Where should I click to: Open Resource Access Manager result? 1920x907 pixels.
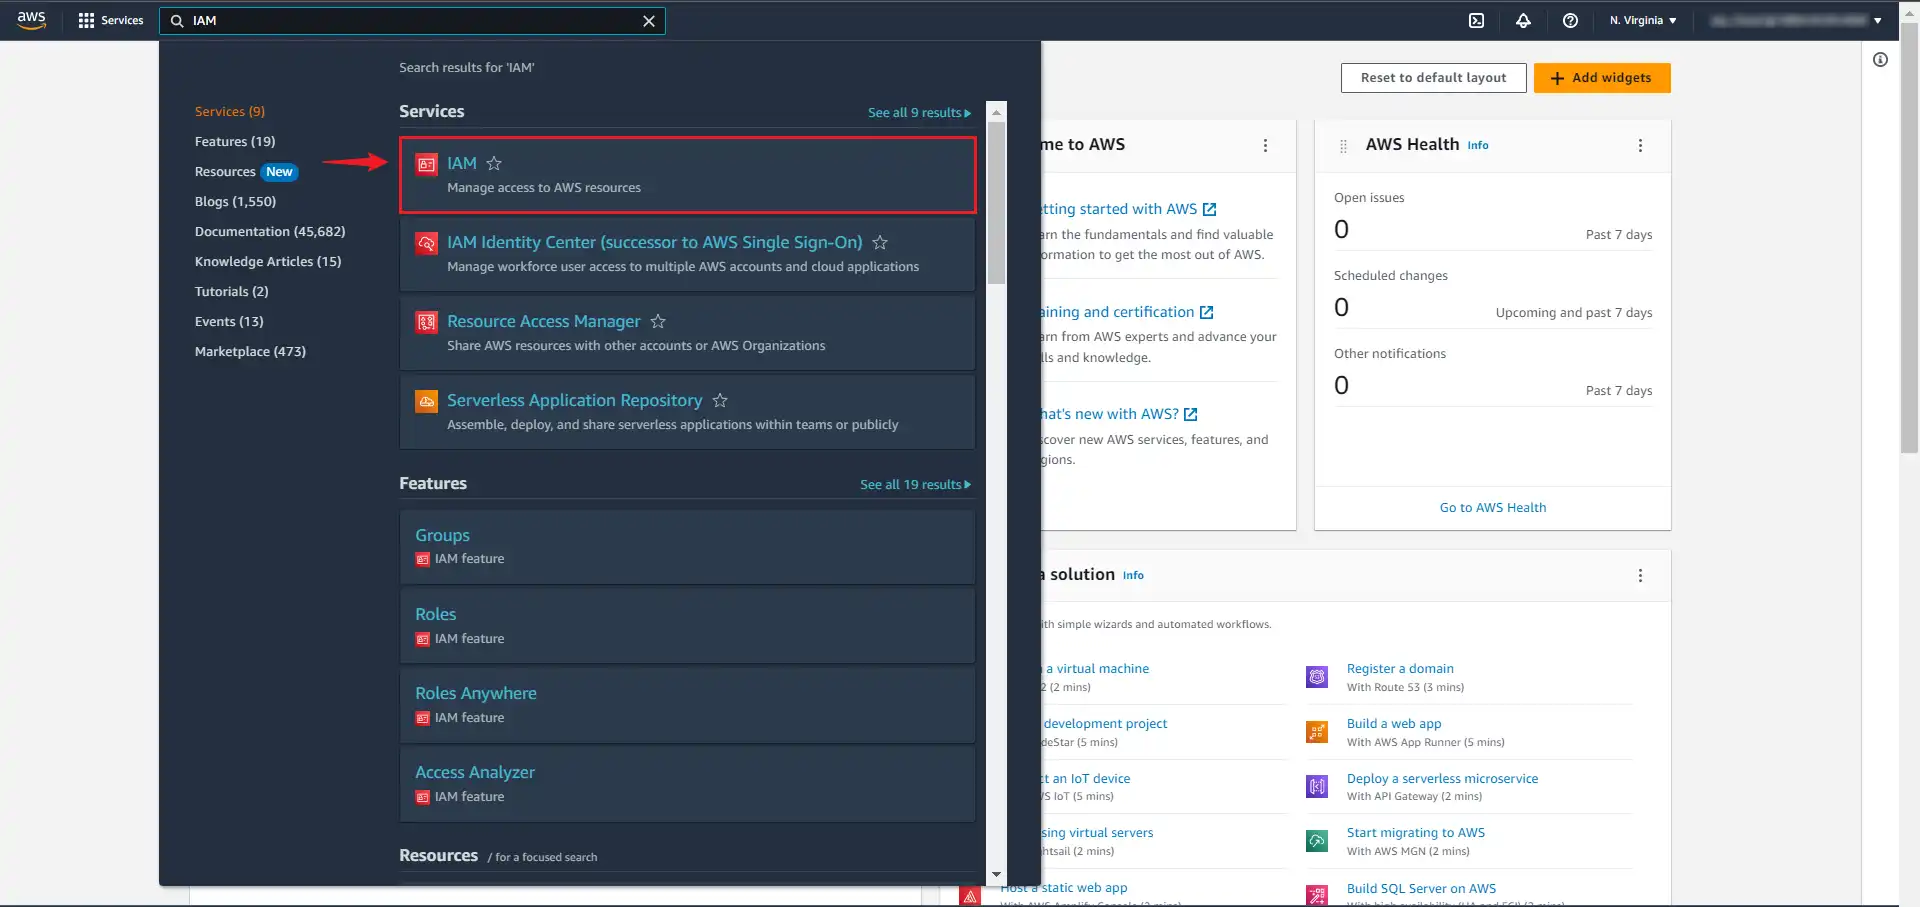click(543, 321)
